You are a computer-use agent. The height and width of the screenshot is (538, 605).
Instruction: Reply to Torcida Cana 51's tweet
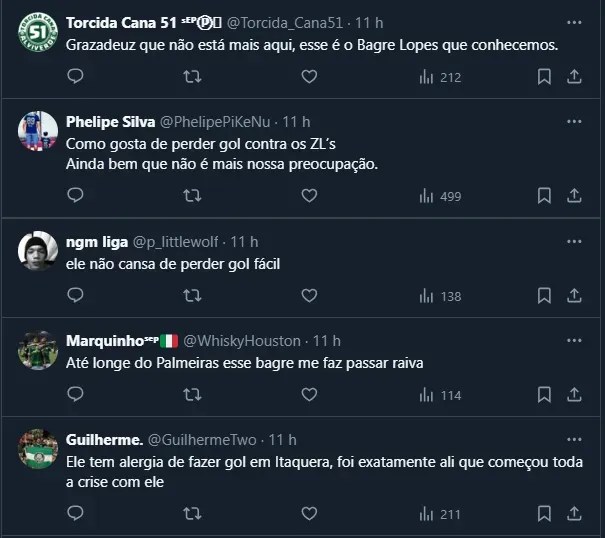[75, 76]
